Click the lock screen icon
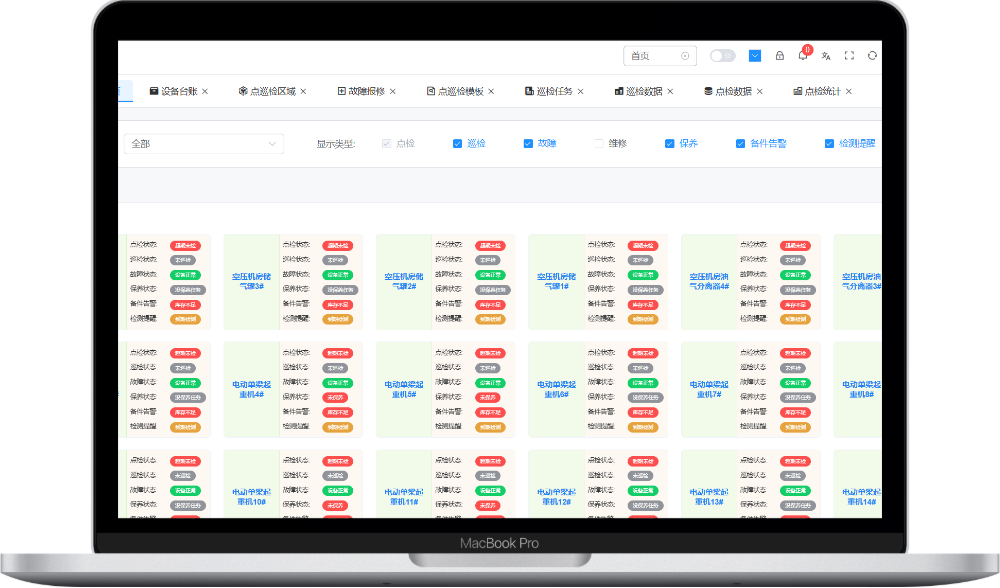1000x588 pixels. tap(780, 56)
